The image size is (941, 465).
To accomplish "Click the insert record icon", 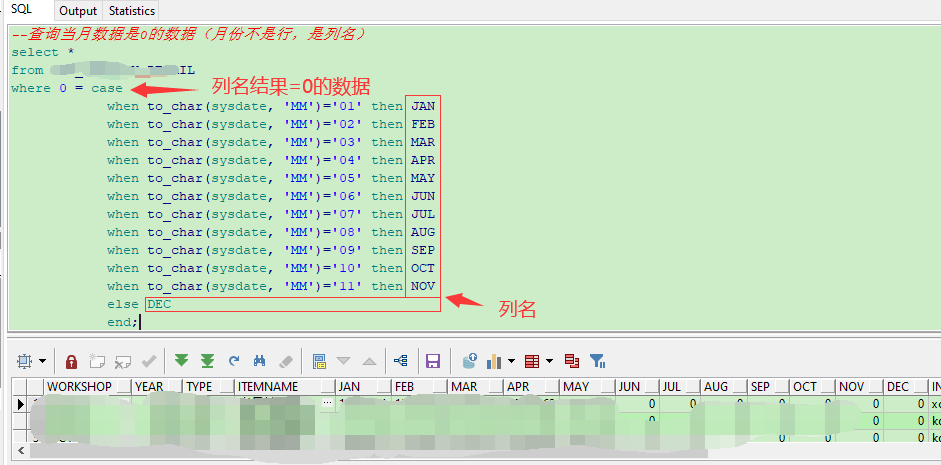I will (x=97, y=361).
